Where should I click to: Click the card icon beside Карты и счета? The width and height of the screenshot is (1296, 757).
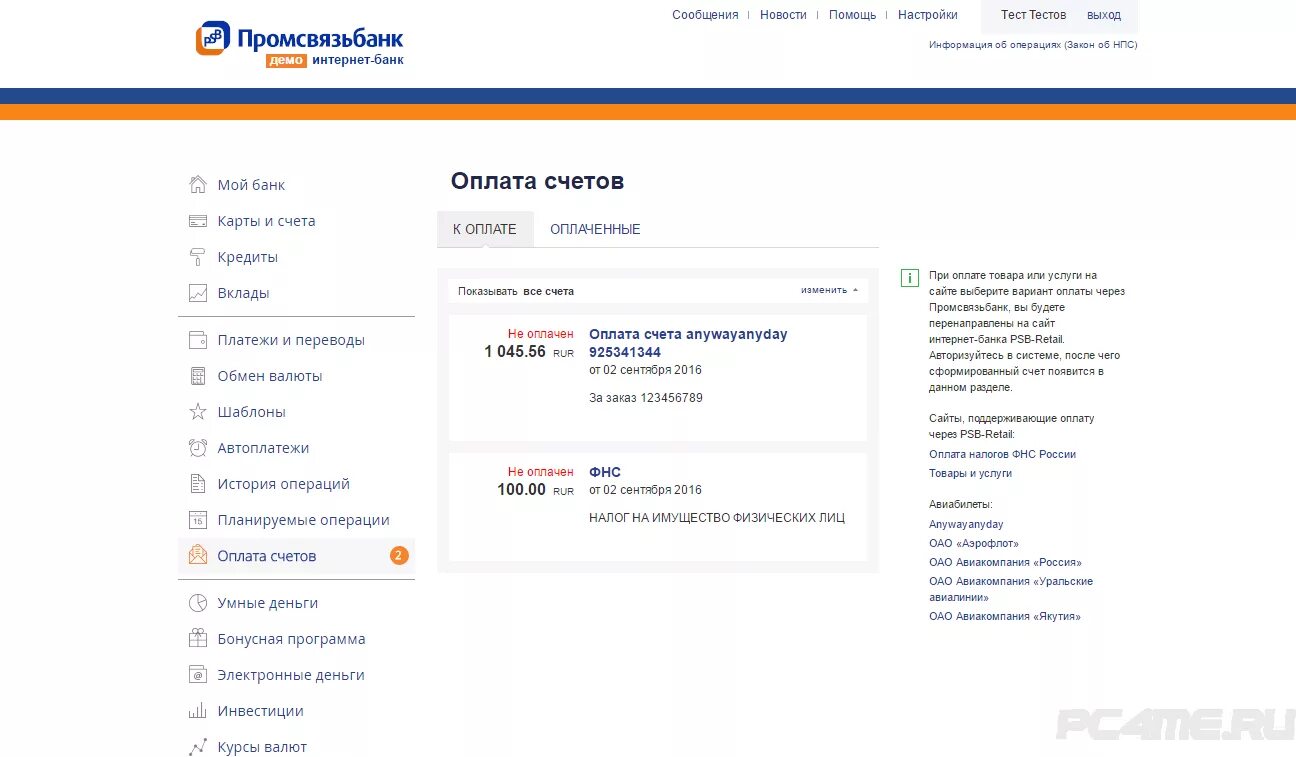pos(198,221)
